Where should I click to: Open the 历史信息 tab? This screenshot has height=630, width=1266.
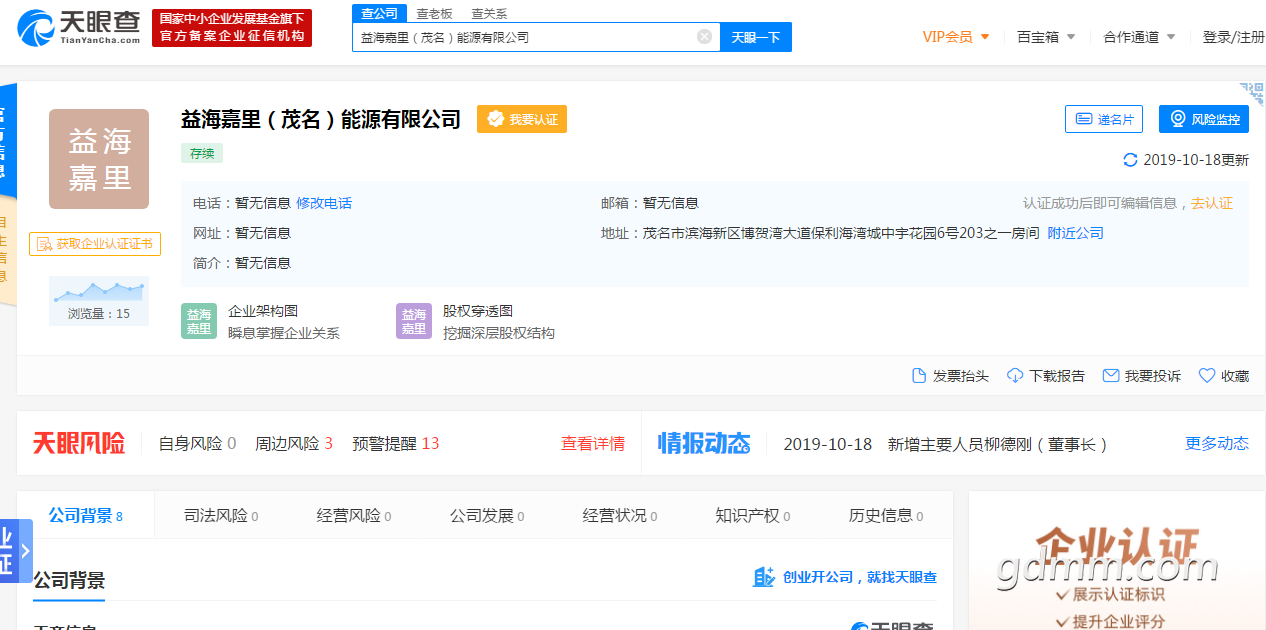click(x=886, y=516)
